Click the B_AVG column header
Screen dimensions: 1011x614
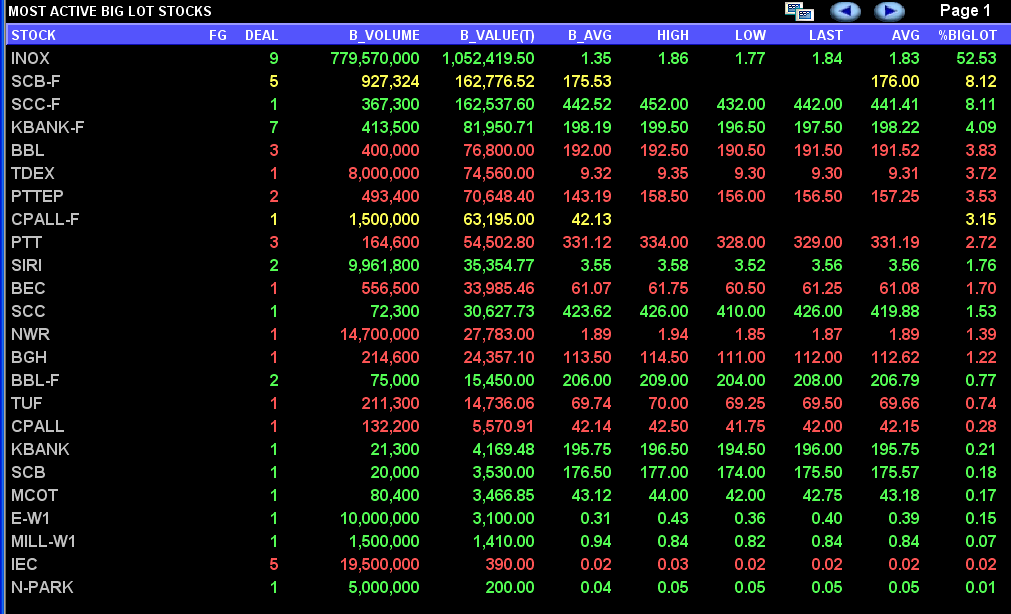pos(589,35)
